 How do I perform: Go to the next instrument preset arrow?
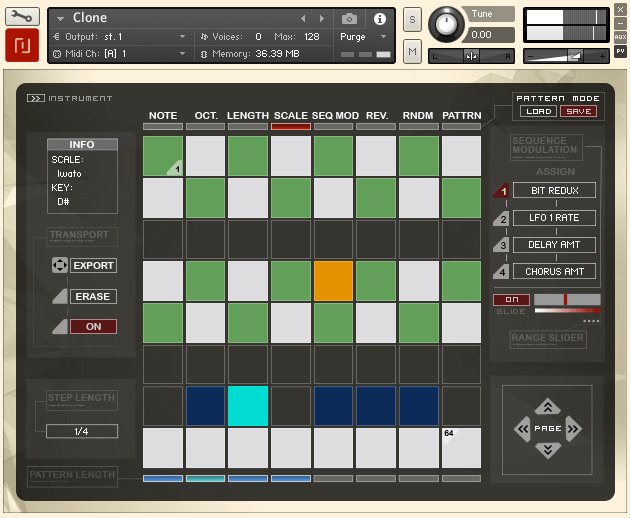click(x=321, y=19)
